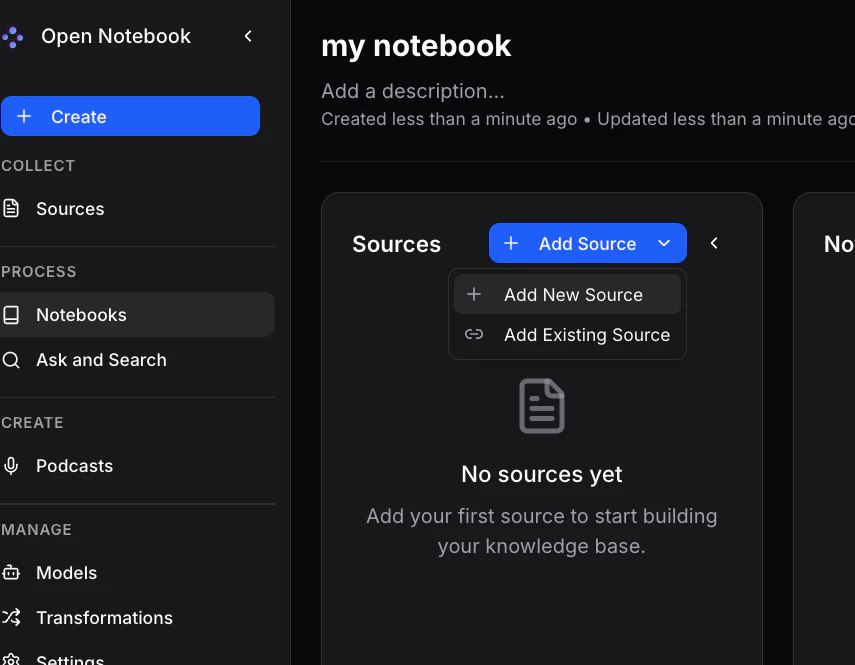Collapse the sidebar with the chevron

click(248, 37)
